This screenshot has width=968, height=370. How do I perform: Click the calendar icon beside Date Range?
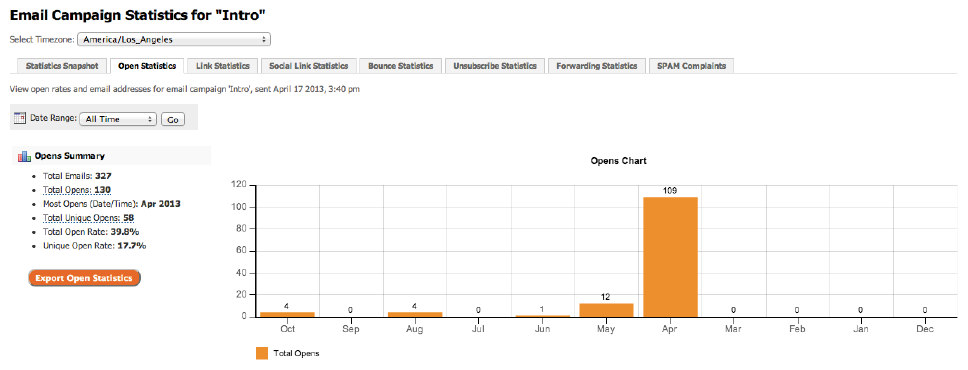(20, 118)
